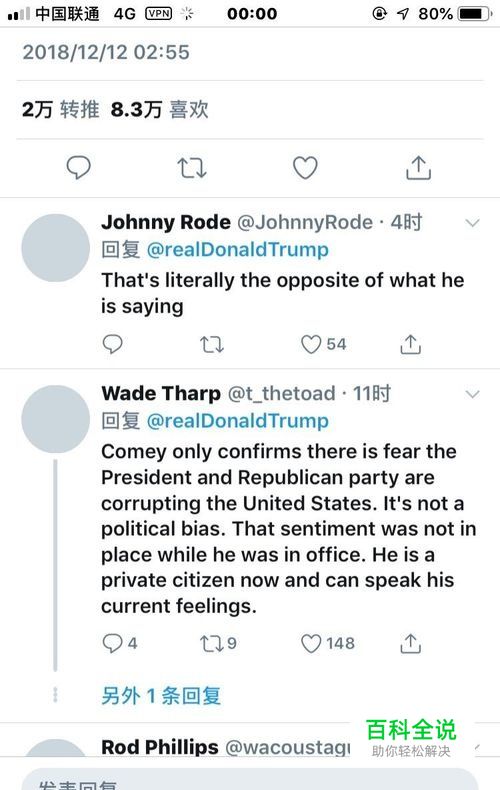Open options chevron on Johnny Rode's tweet

coord(472,223)
